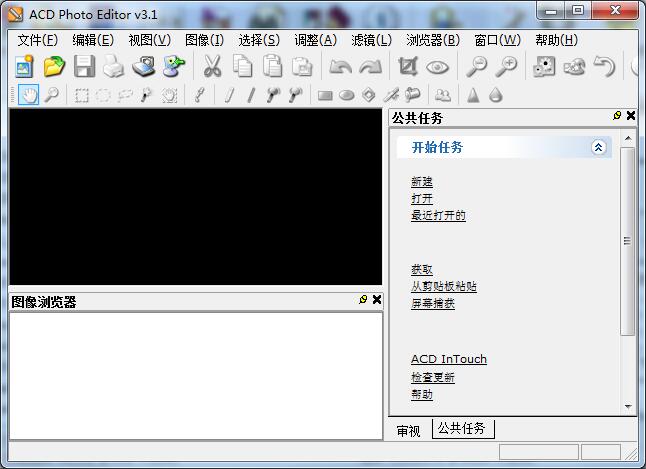Screen dimensions: 646x469
Task: Select the clone people tool
Action: pos(443,96)
